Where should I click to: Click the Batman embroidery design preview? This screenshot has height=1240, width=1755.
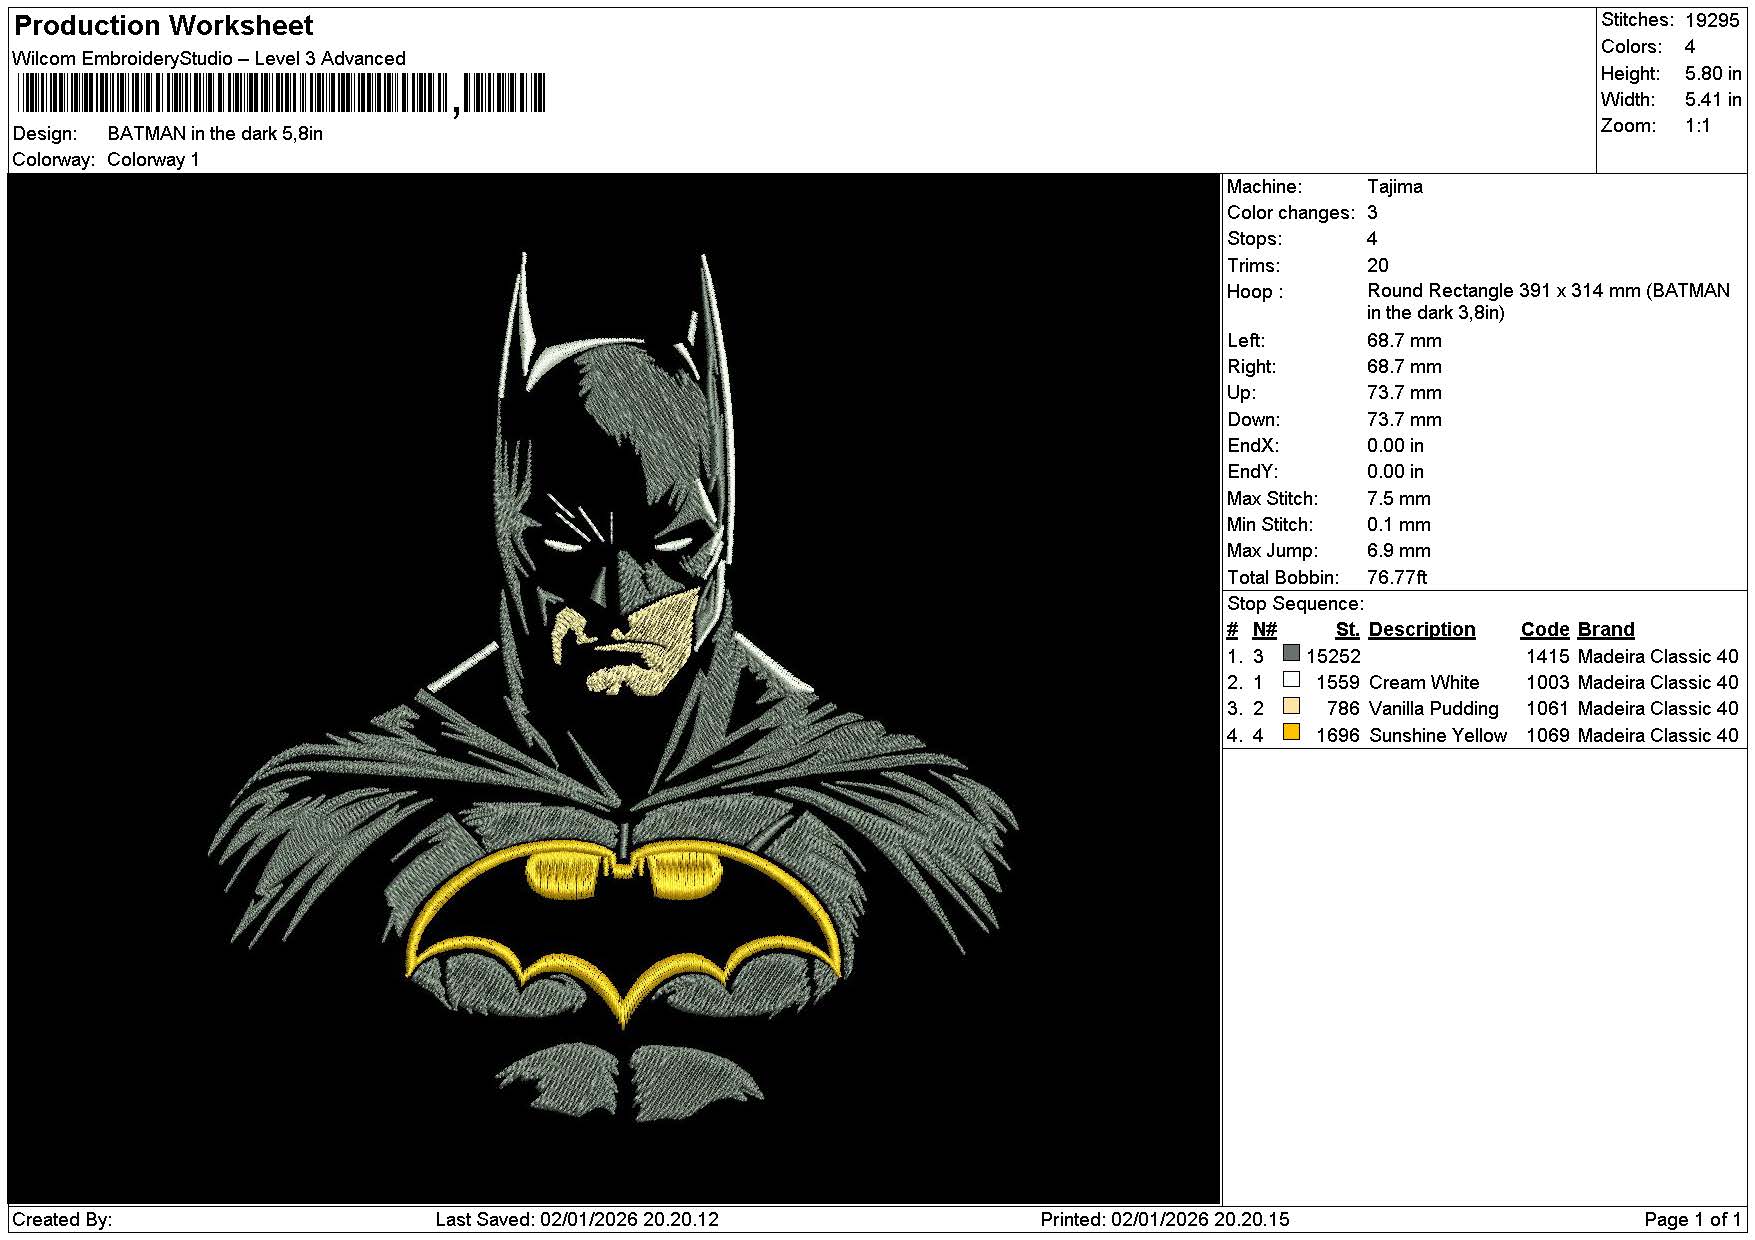coord(614,689)
